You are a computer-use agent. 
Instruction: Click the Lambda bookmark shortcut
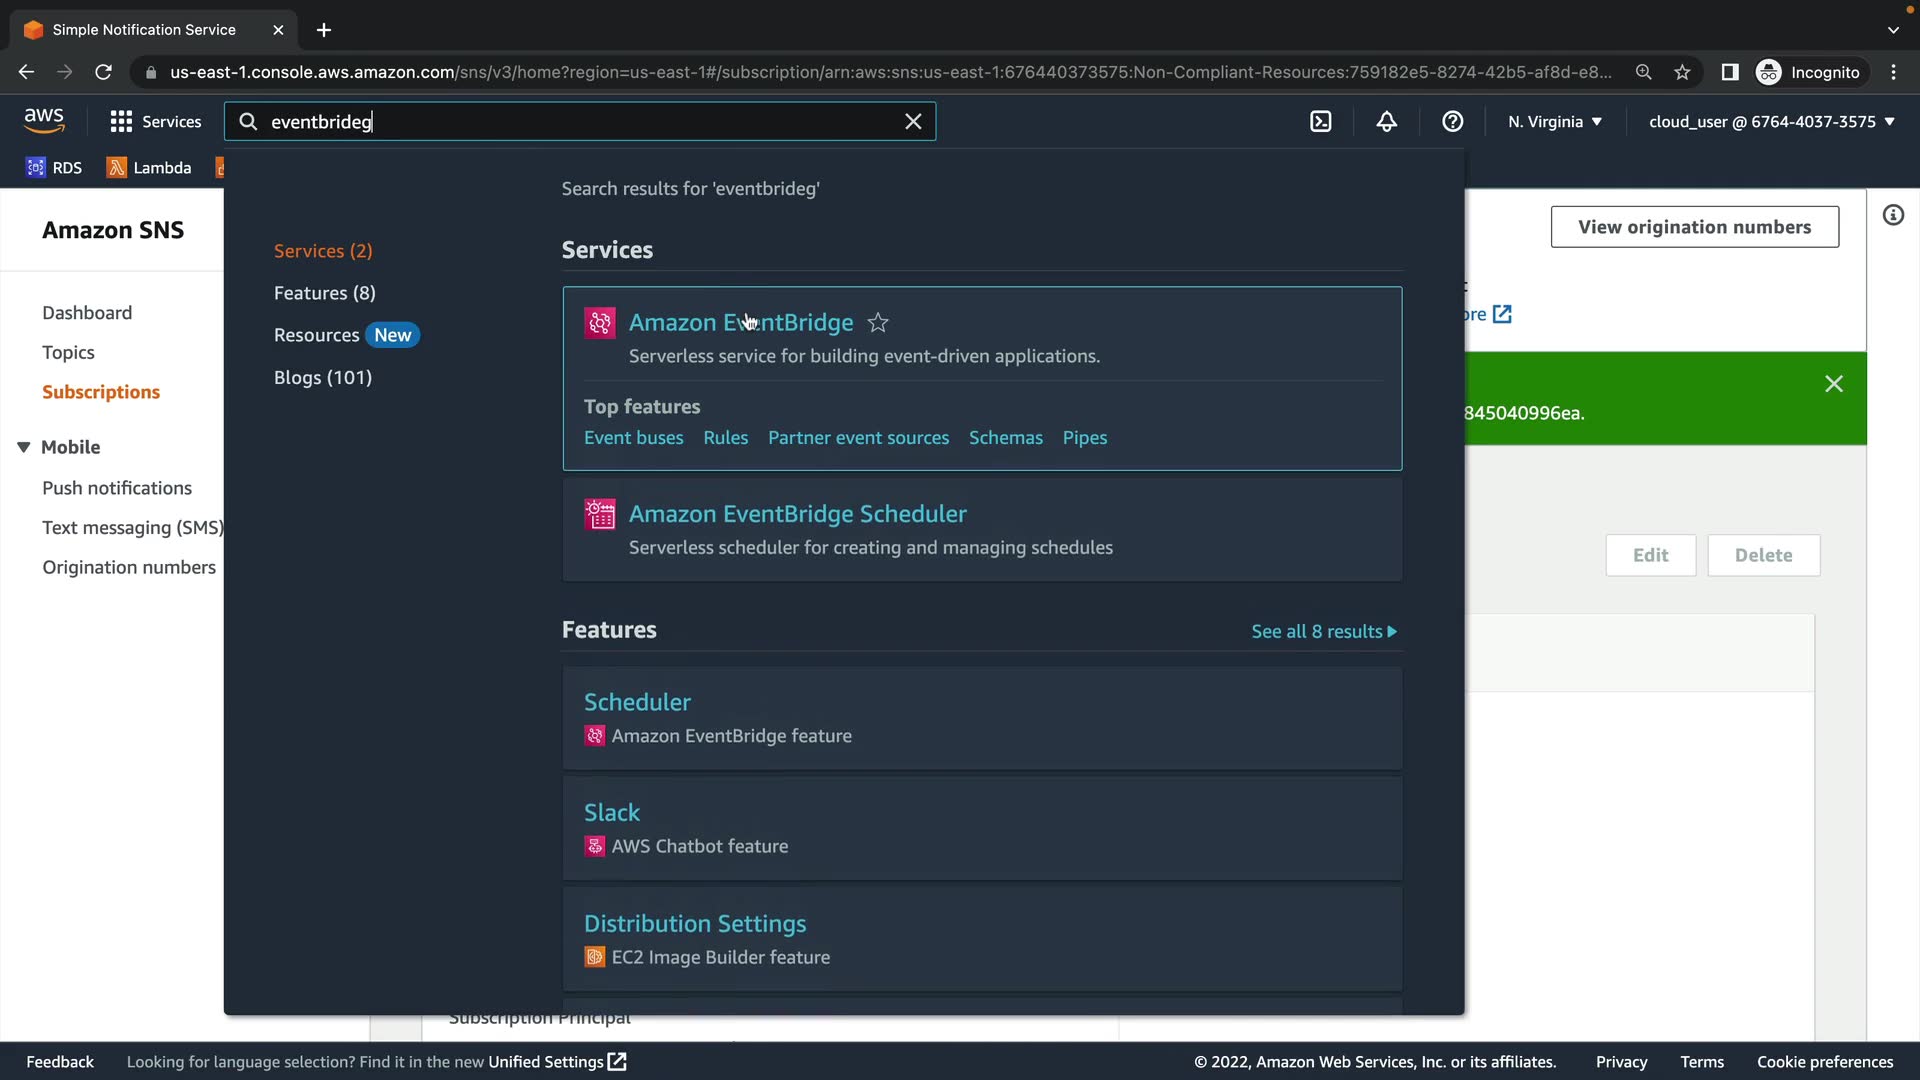pyautogui.click(x=149, y=168)
